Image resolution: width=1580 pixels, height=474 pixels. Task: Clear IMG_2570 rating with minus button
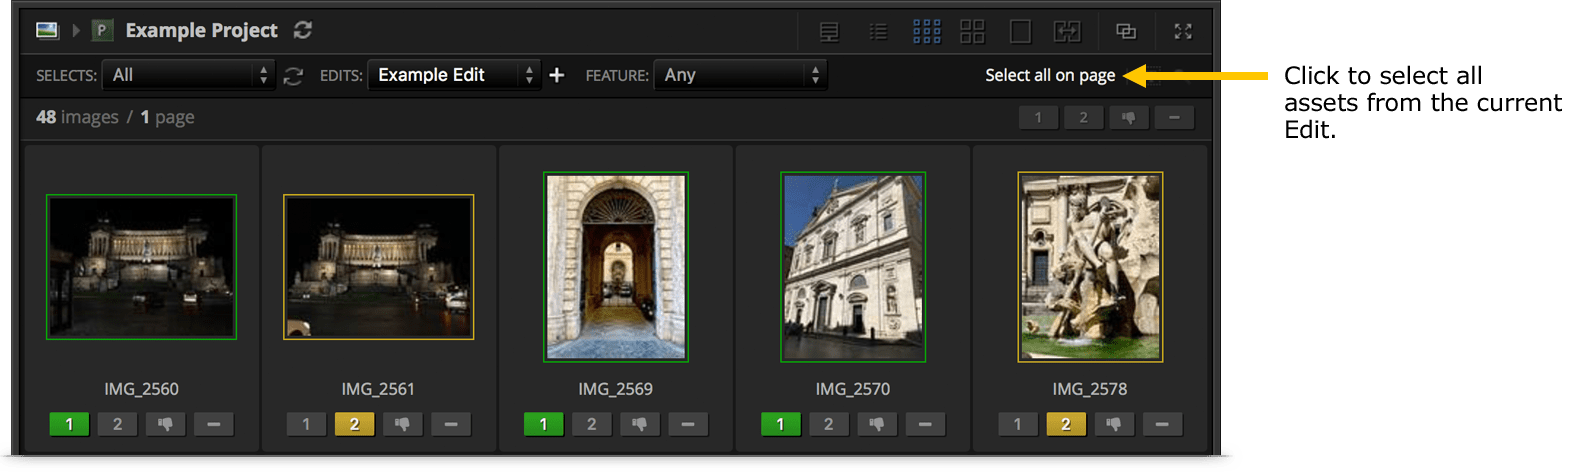(924, 424)
